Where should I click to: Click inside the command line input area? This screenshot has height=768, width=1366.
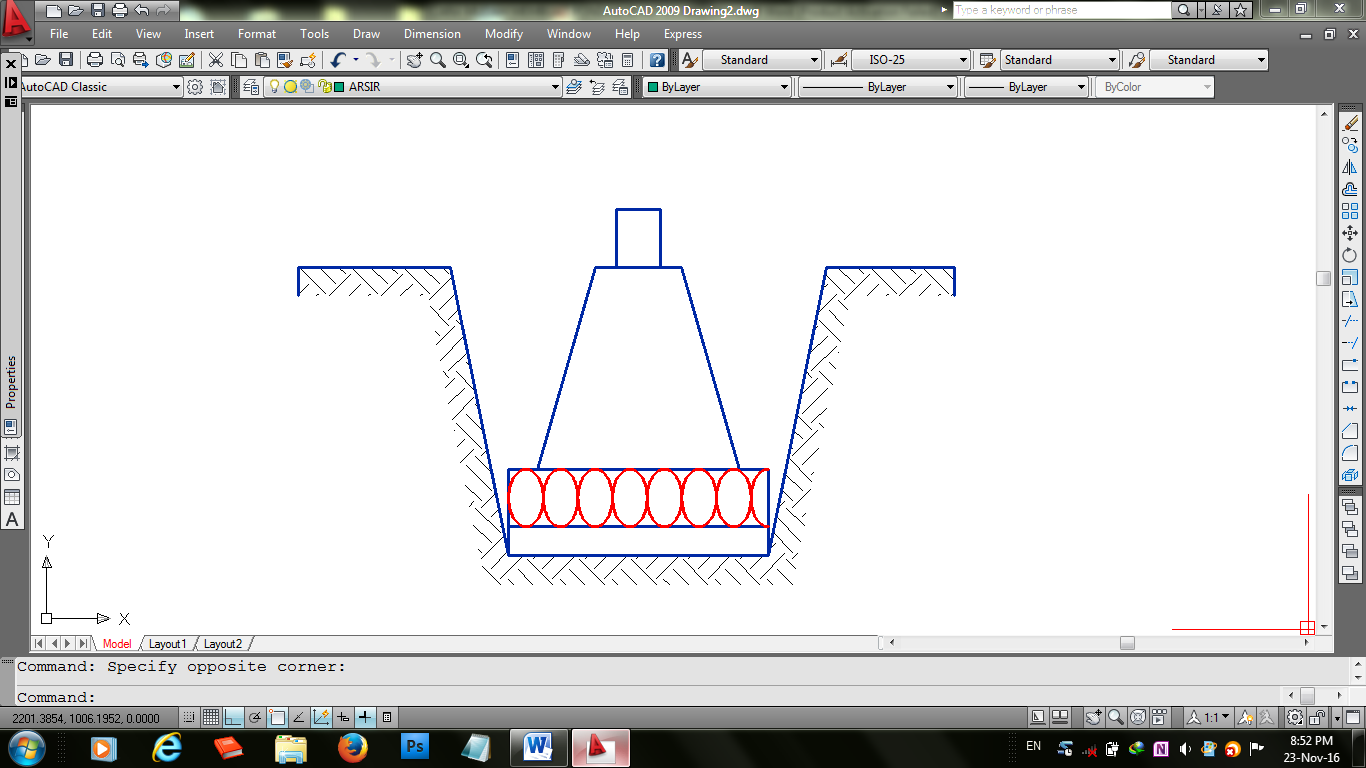400,696
